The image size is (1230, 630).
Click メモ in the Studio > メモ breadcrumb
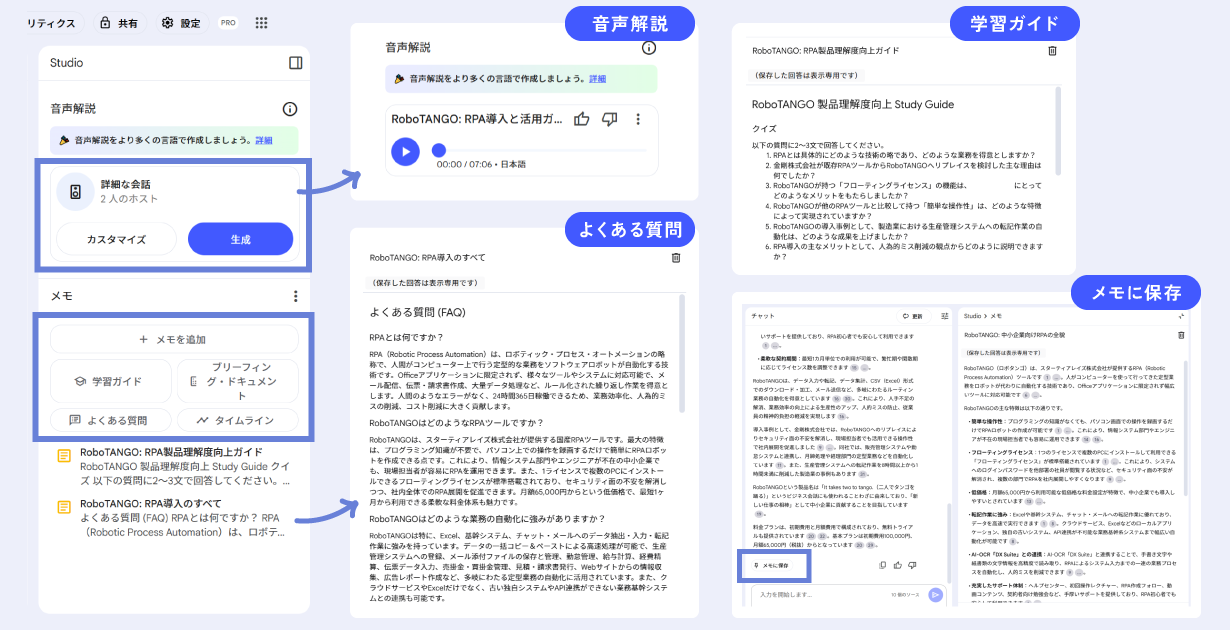click(x=996, y=316)
